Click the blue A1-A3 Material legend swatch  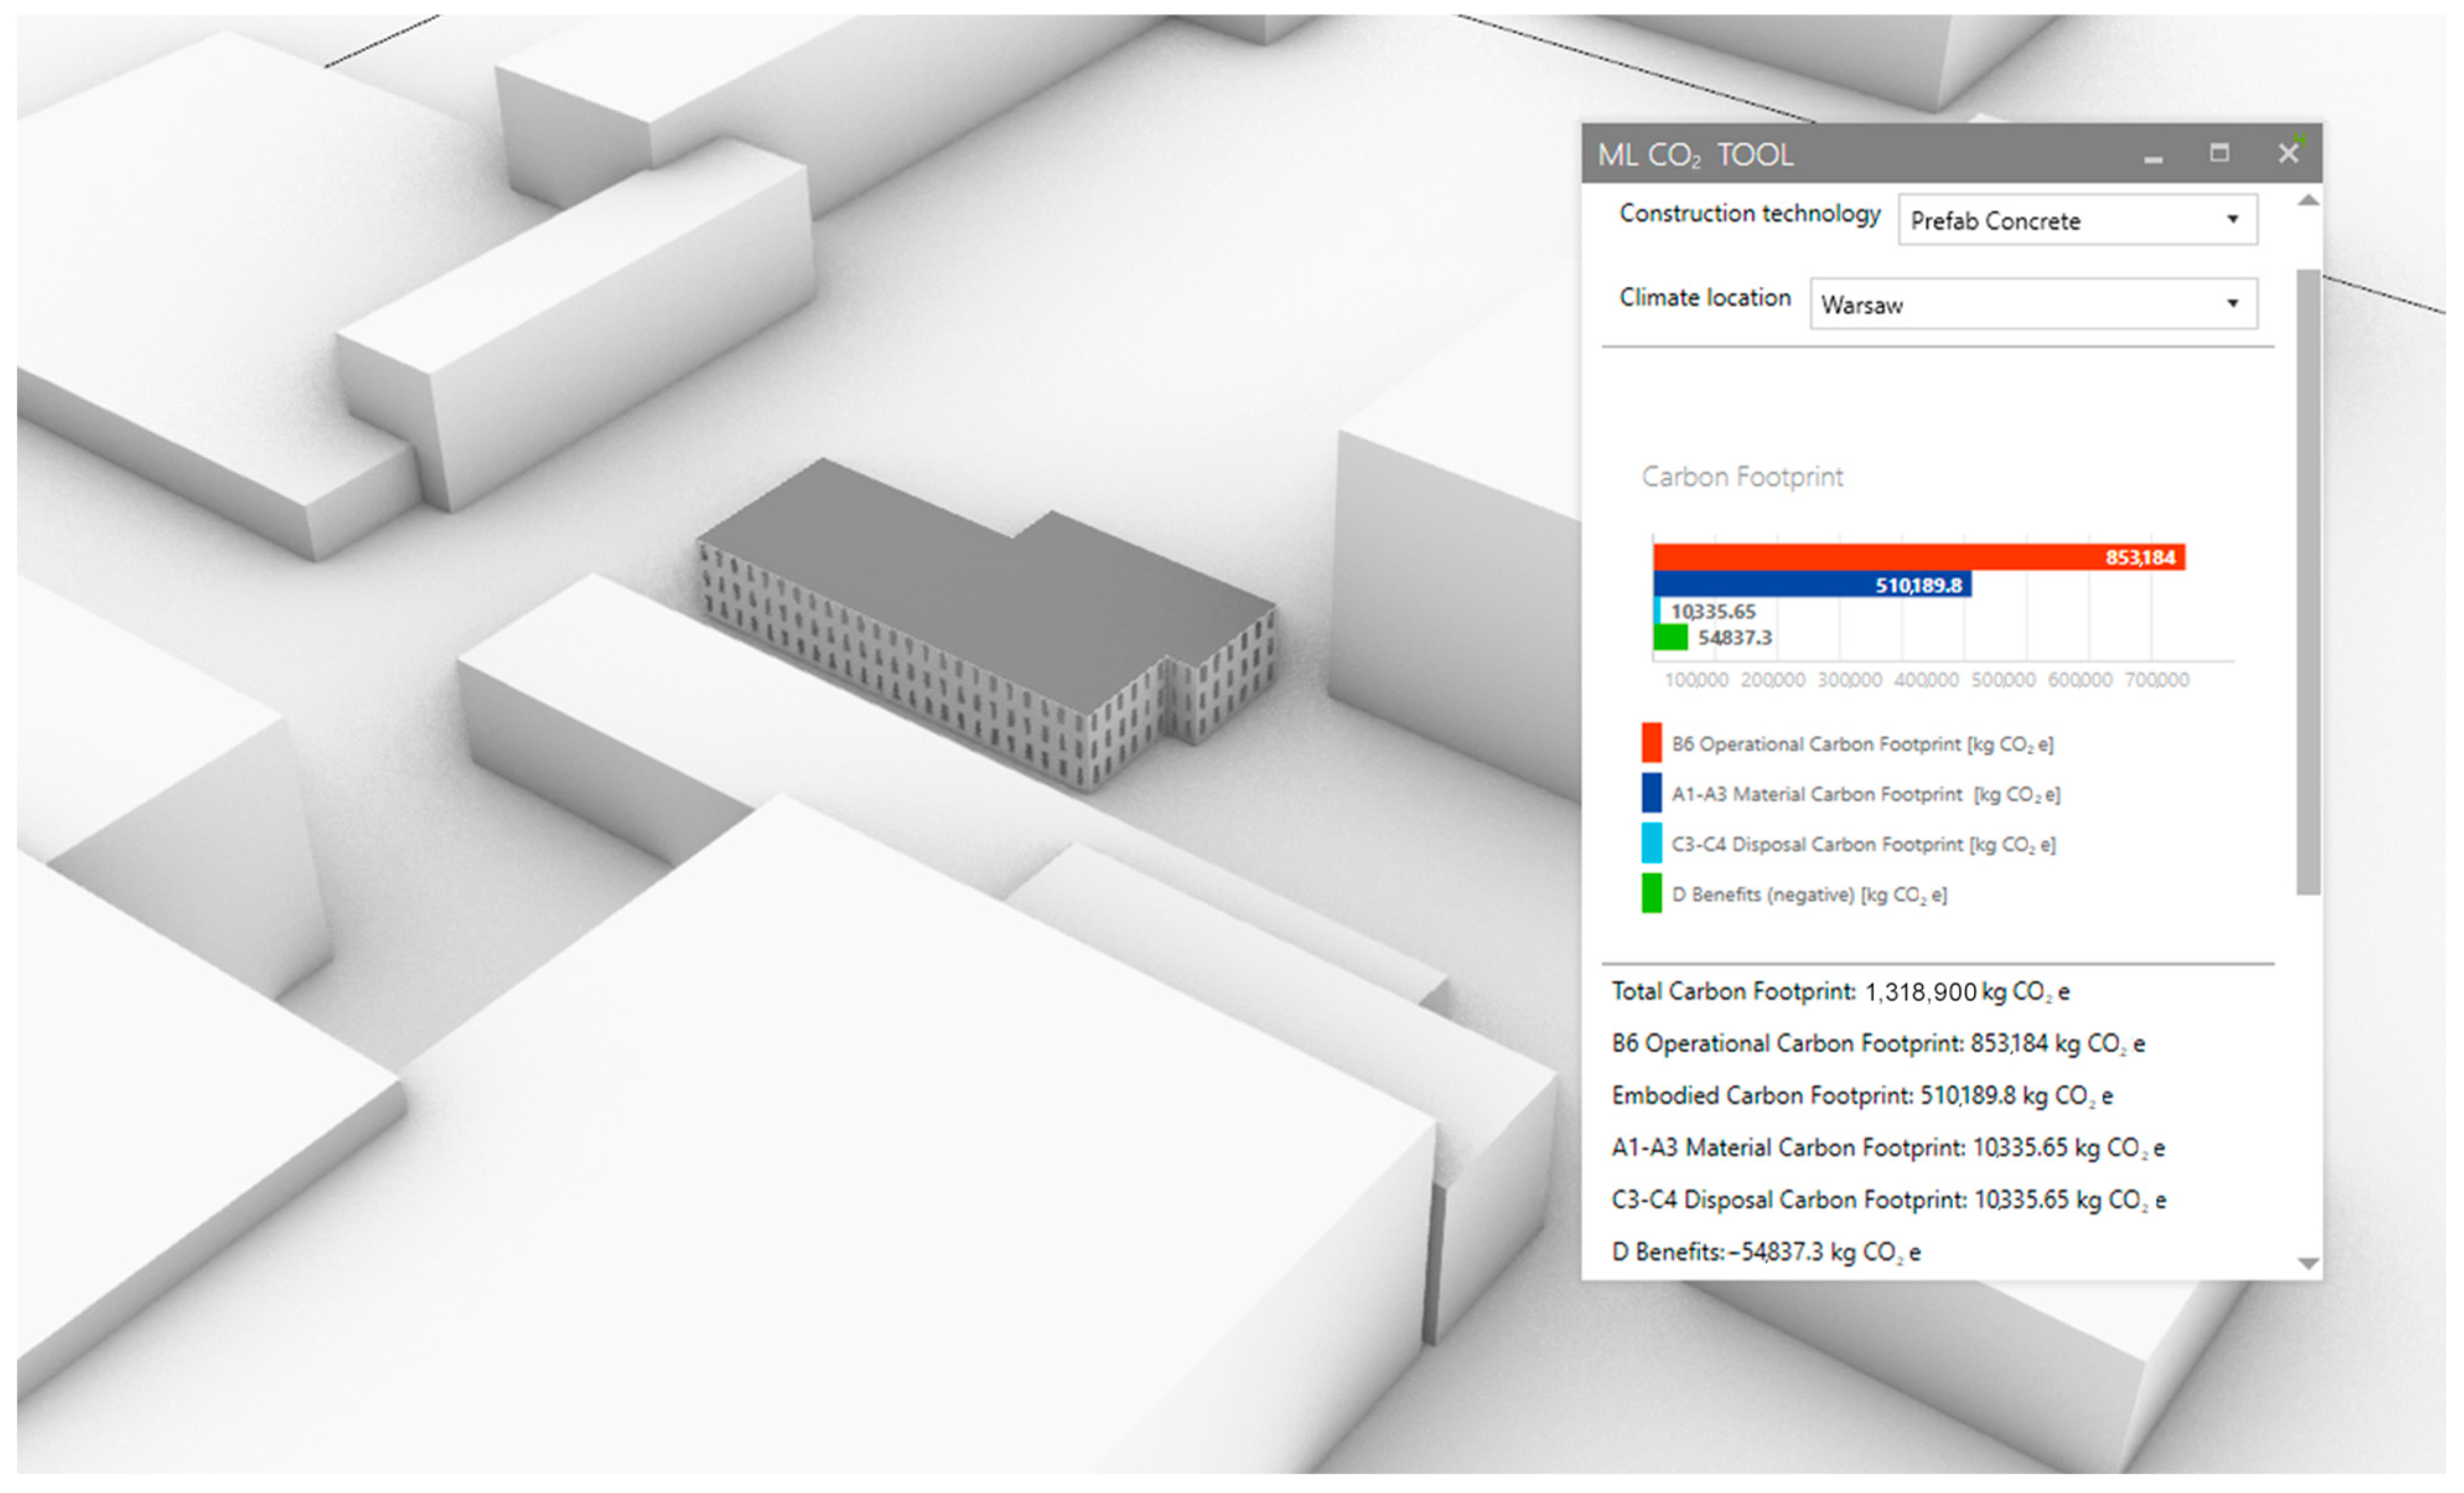1652,793
